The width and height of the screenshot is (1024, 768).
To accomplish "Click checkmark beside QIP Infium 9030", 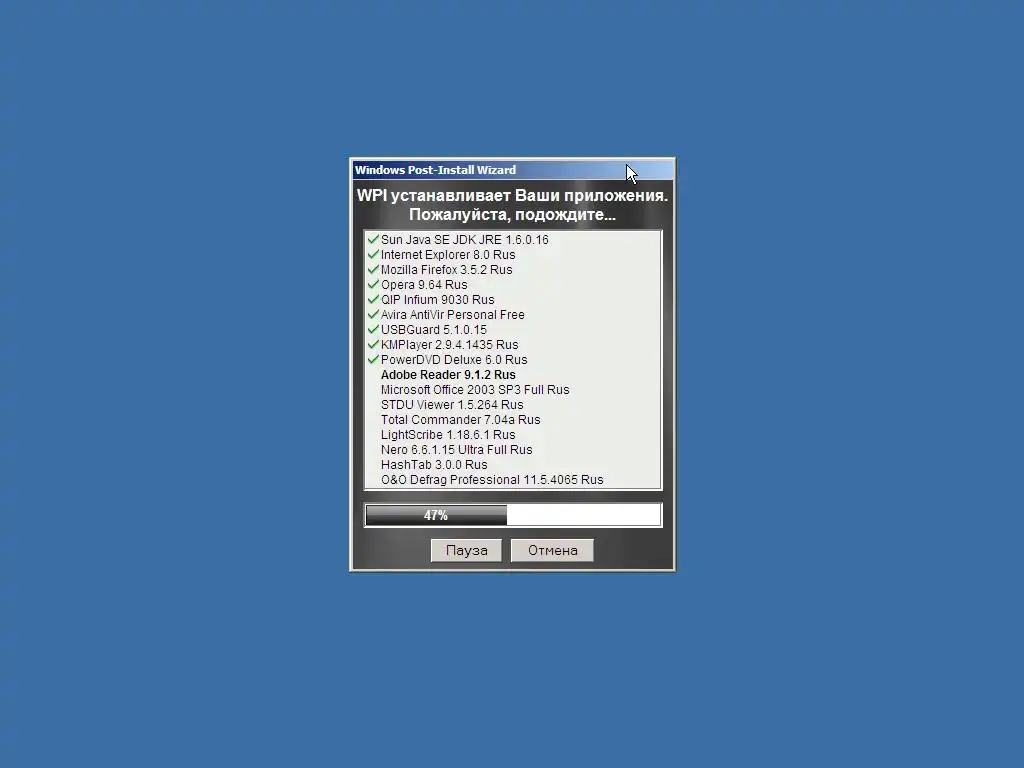I will pos(373,299).
